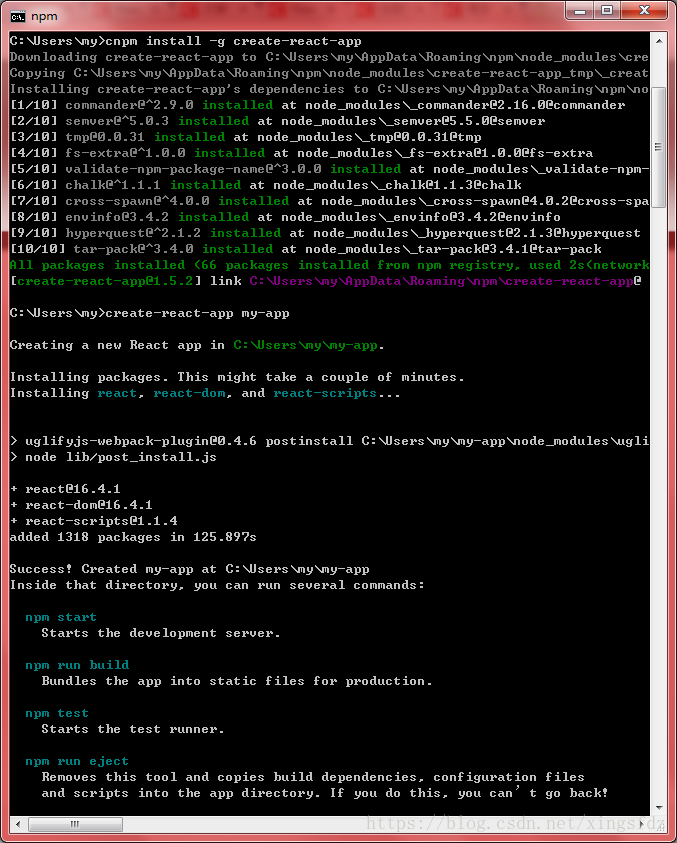Click the 'Success! Created my-app' line
Image resolution: width=677 pixels, height=843 pixels.
(189, 569)
